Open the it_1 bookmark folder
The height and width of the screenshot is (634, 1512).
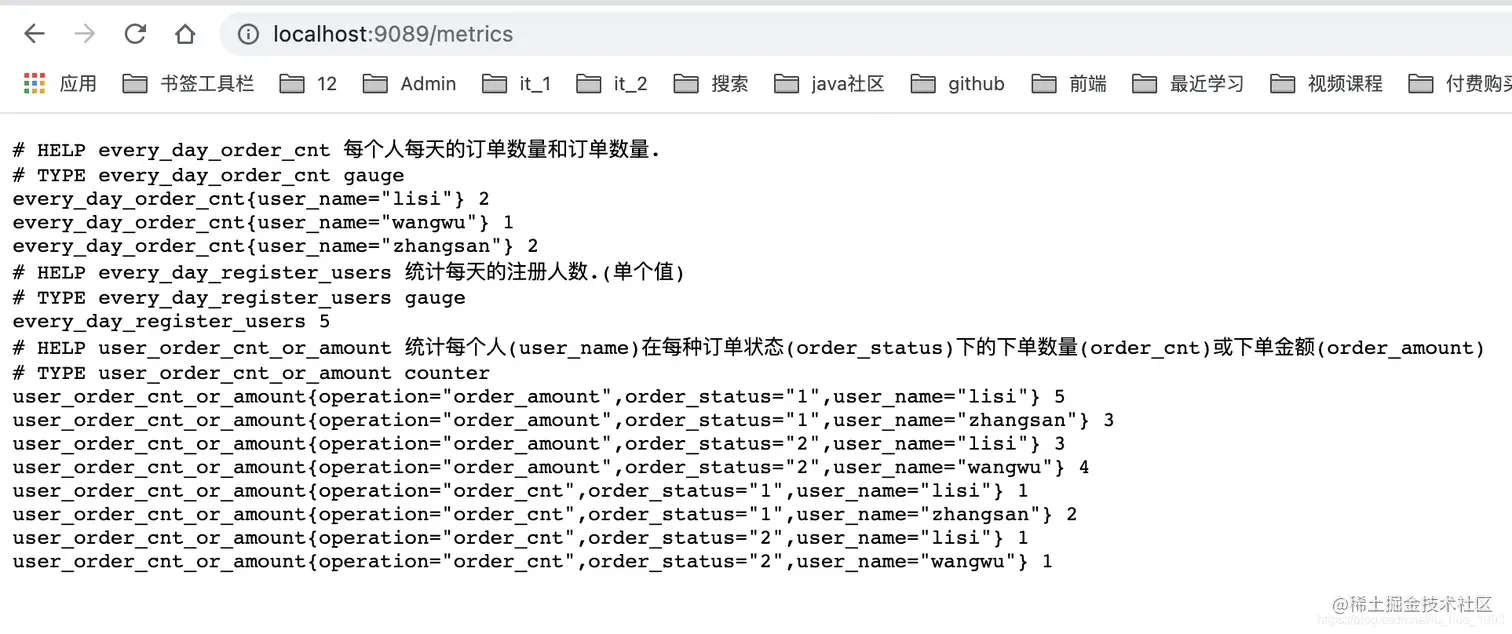516,84
